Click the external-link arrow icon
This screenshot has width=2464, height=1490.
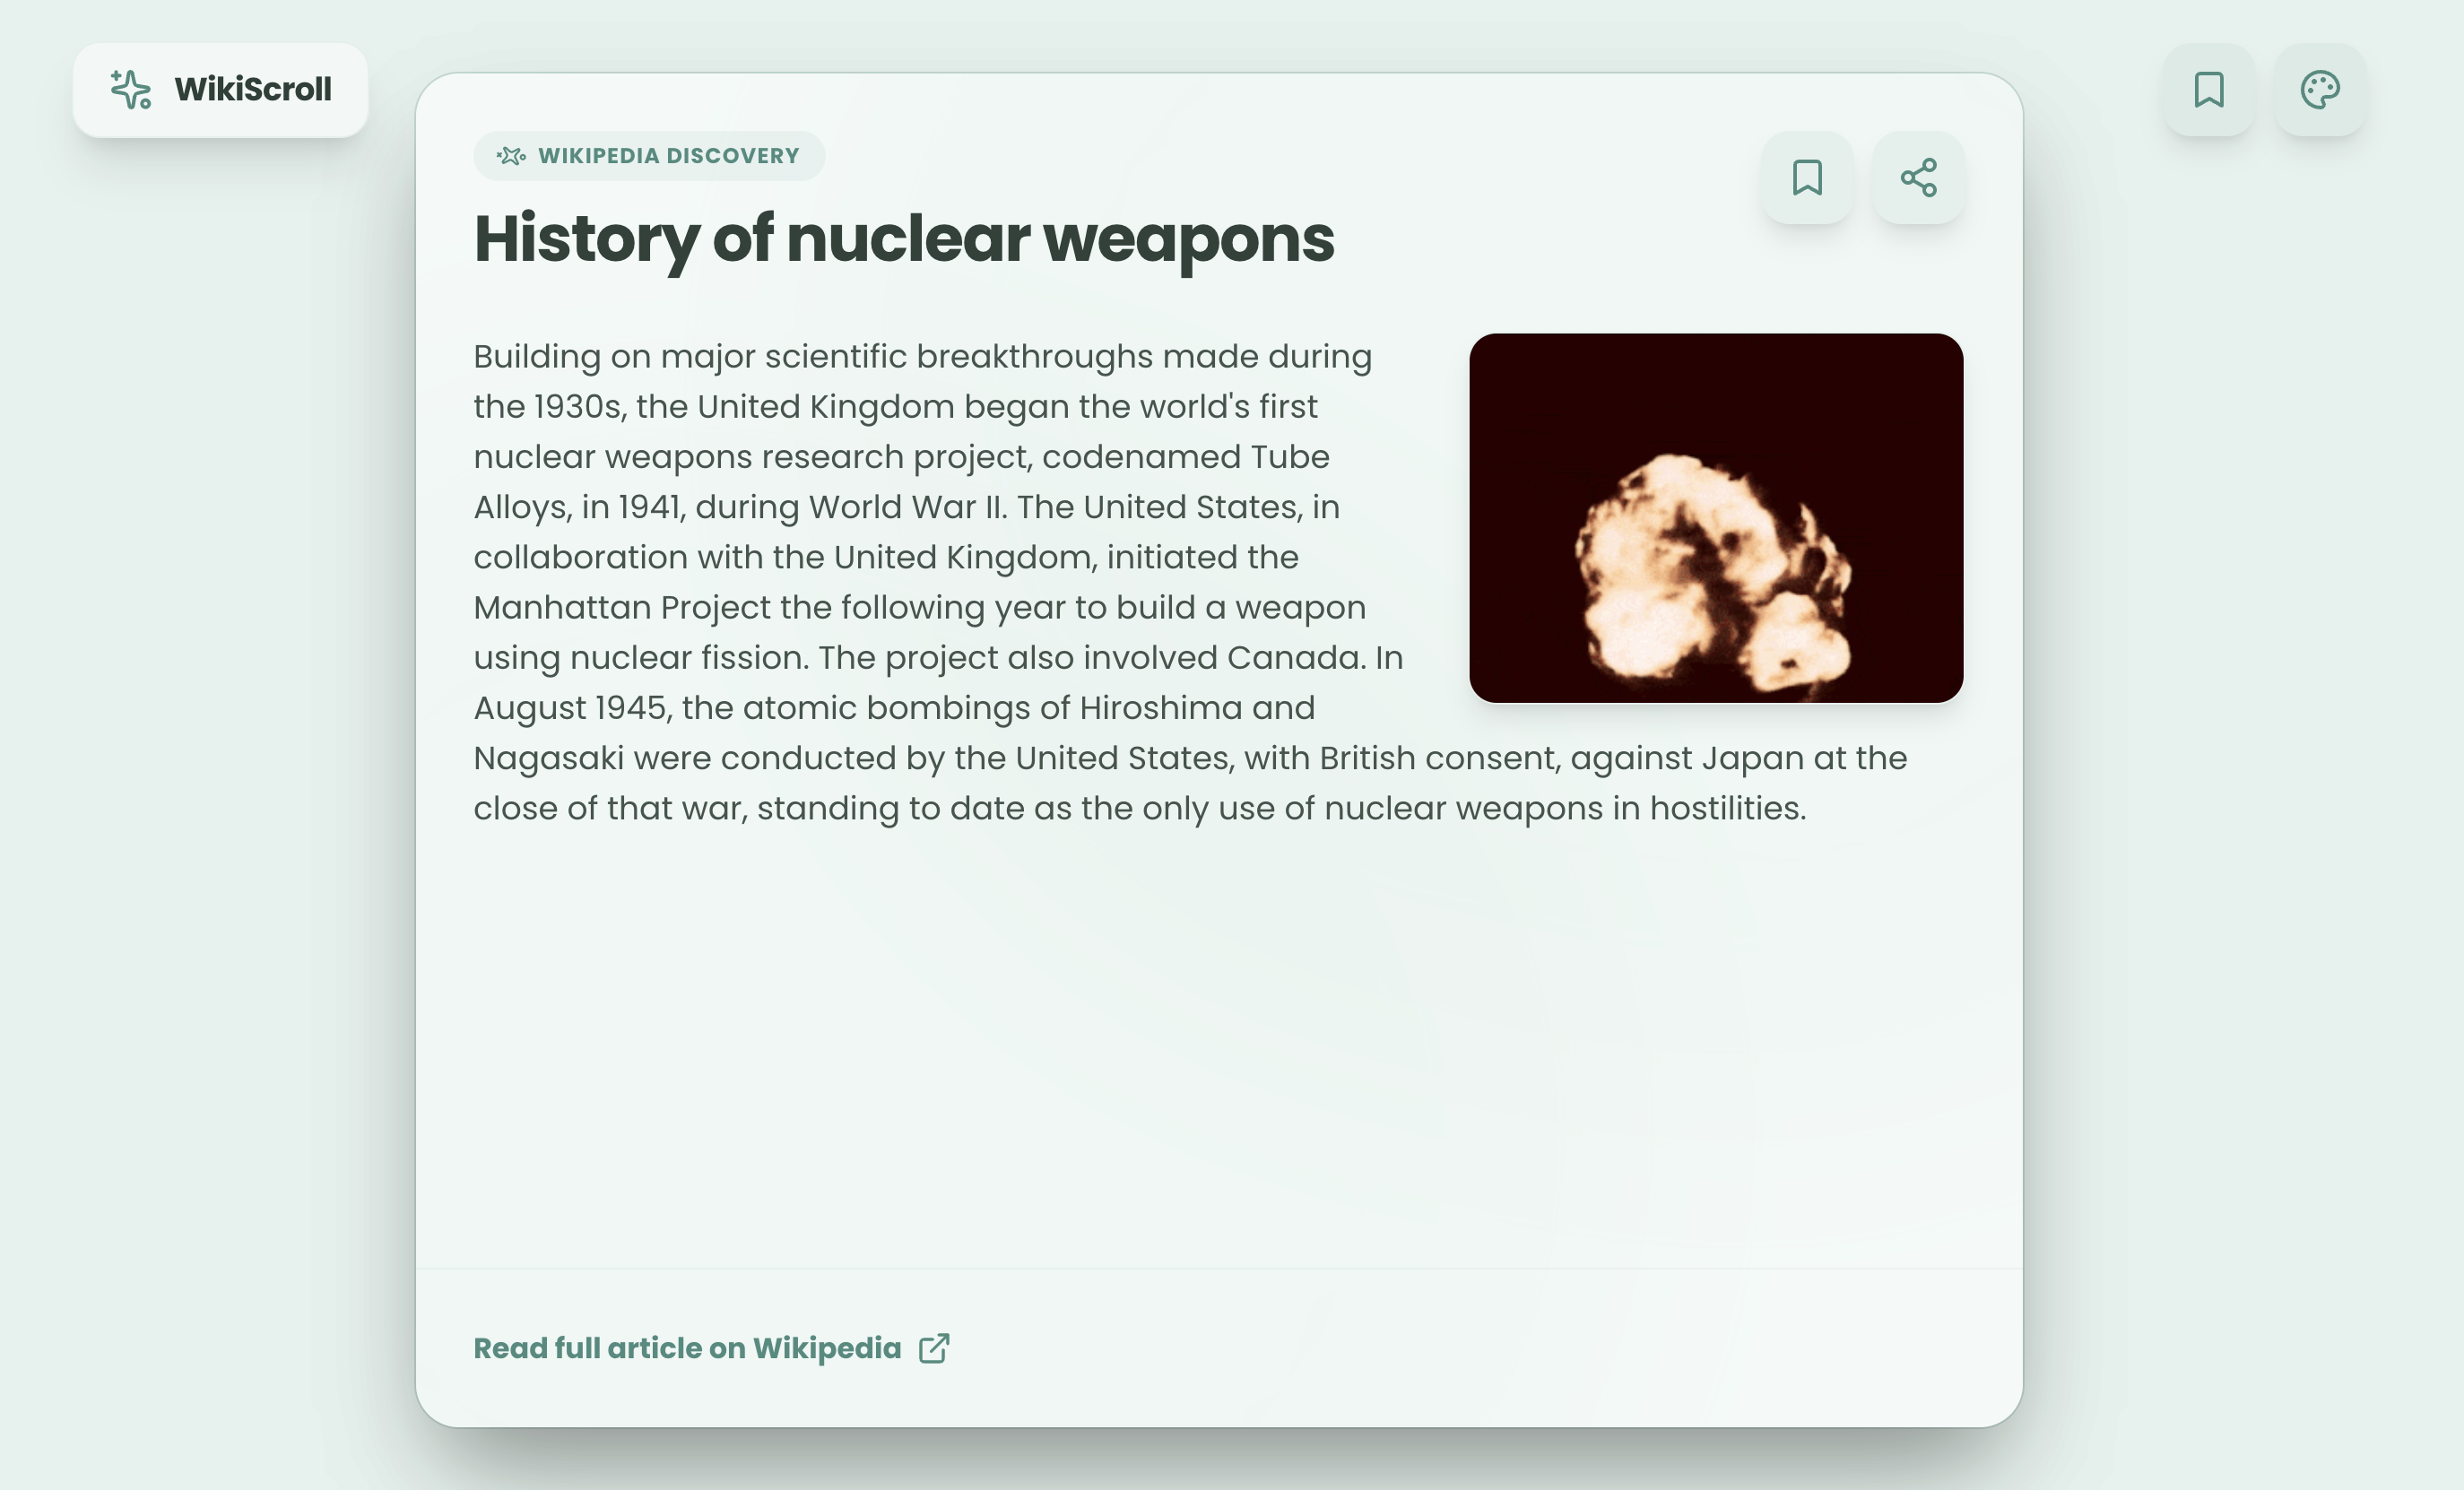[934, 1348]
